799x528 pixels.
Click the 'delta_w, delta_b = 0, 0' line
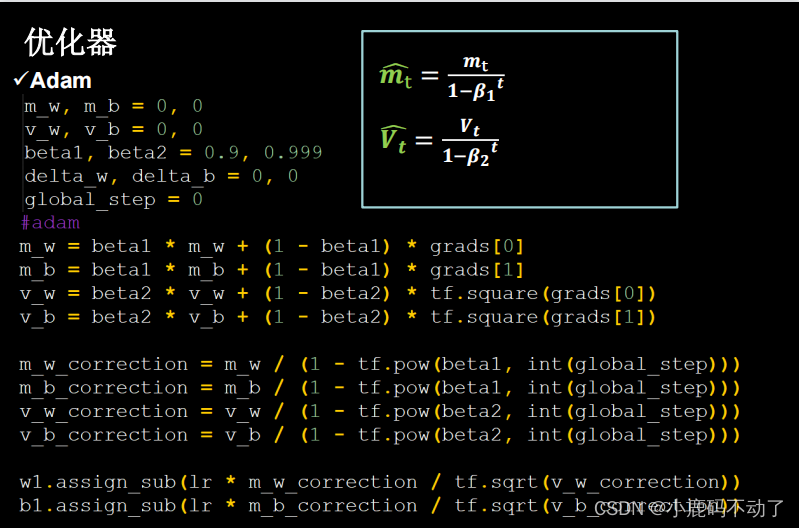pyautogui.click(x=161, y=176)
